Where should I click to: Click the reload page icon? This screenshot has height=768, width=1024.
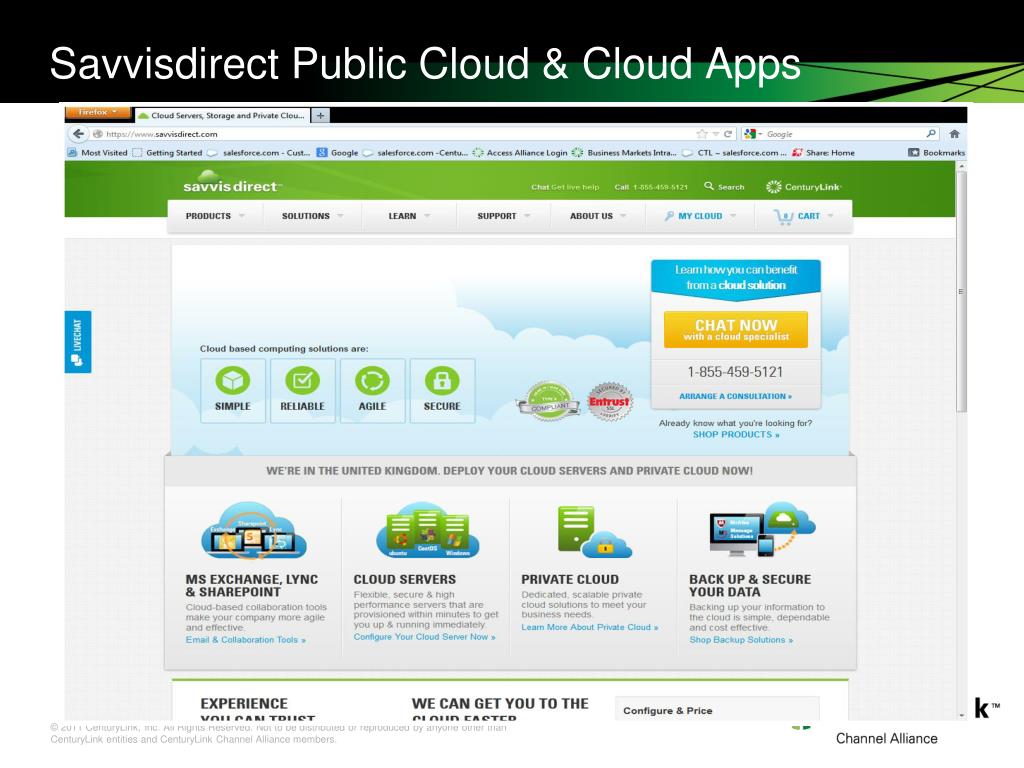(728, 134)
